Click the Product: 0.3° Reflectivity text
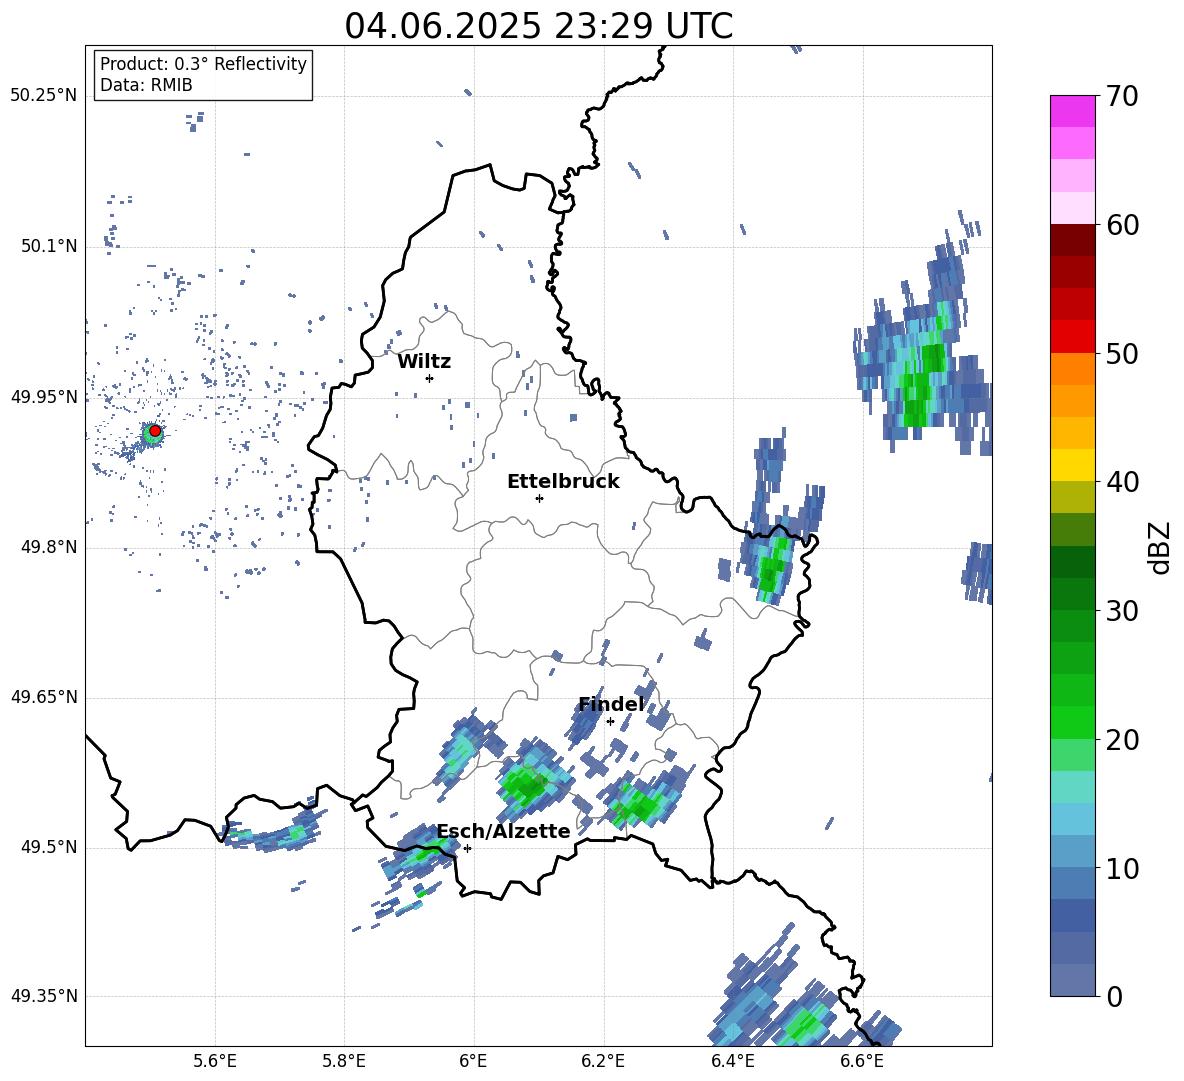 (203, 64)
